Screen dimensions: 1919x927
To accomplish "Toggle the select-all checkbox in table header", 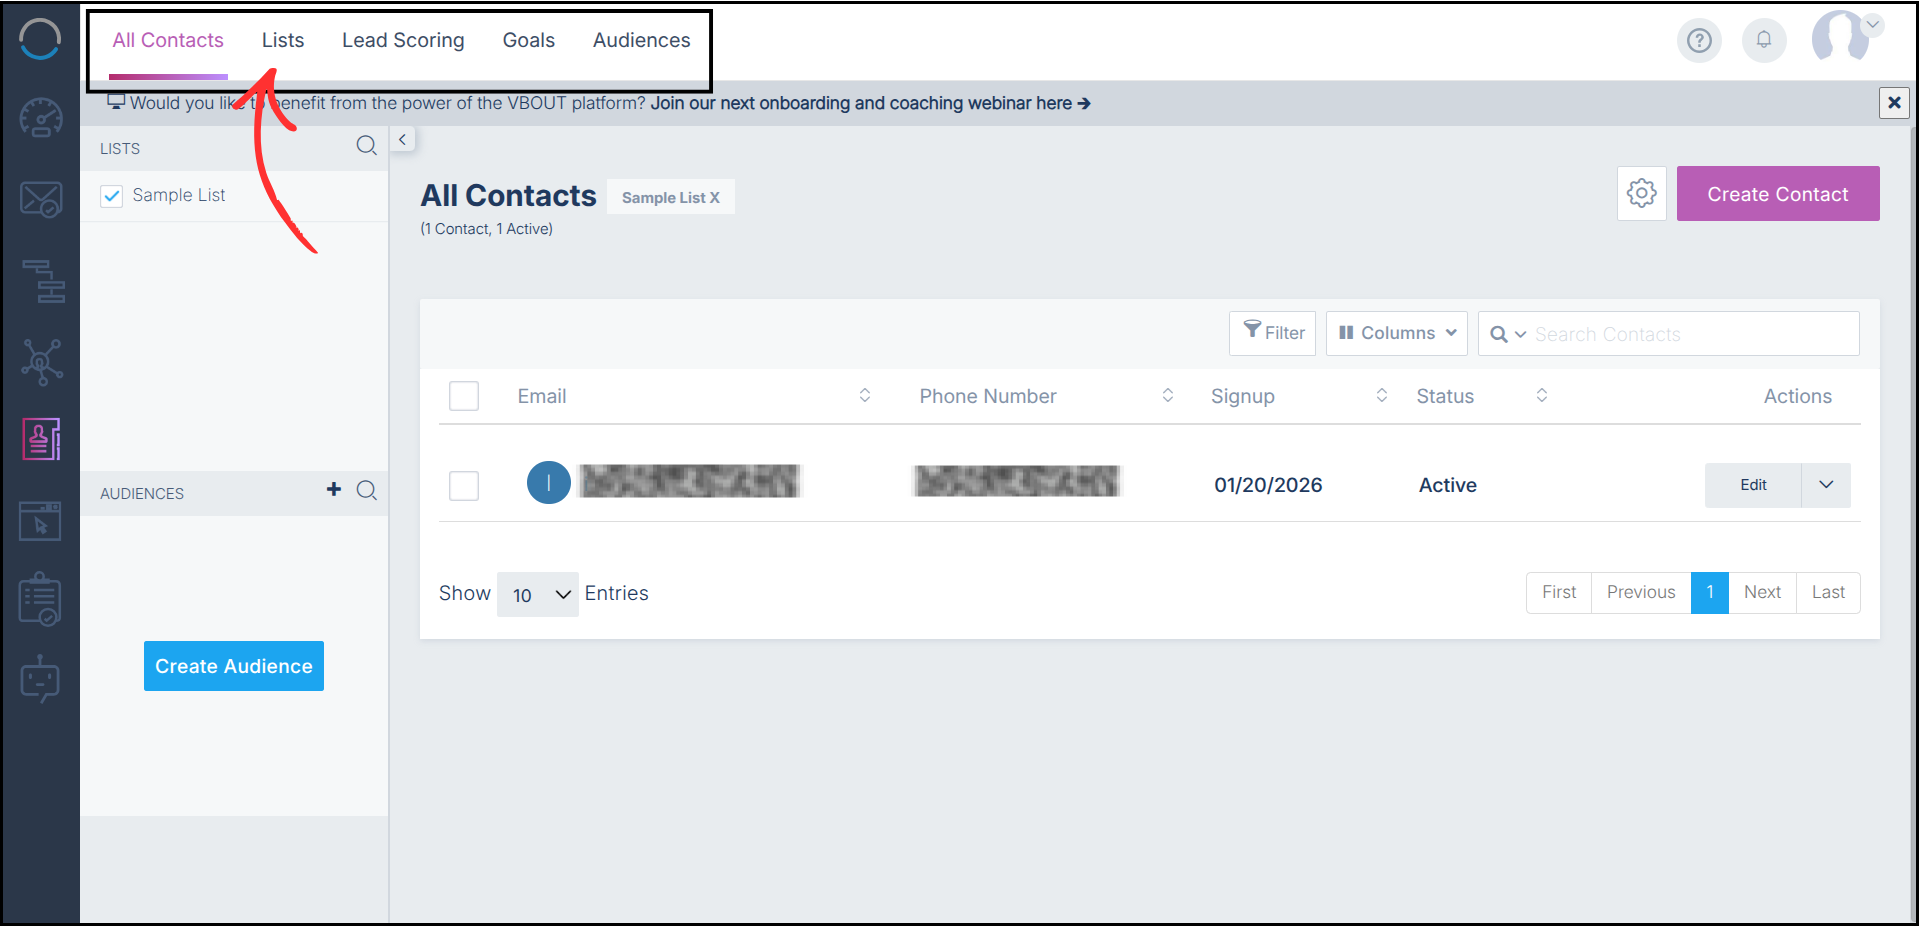I will coord(463,395).
